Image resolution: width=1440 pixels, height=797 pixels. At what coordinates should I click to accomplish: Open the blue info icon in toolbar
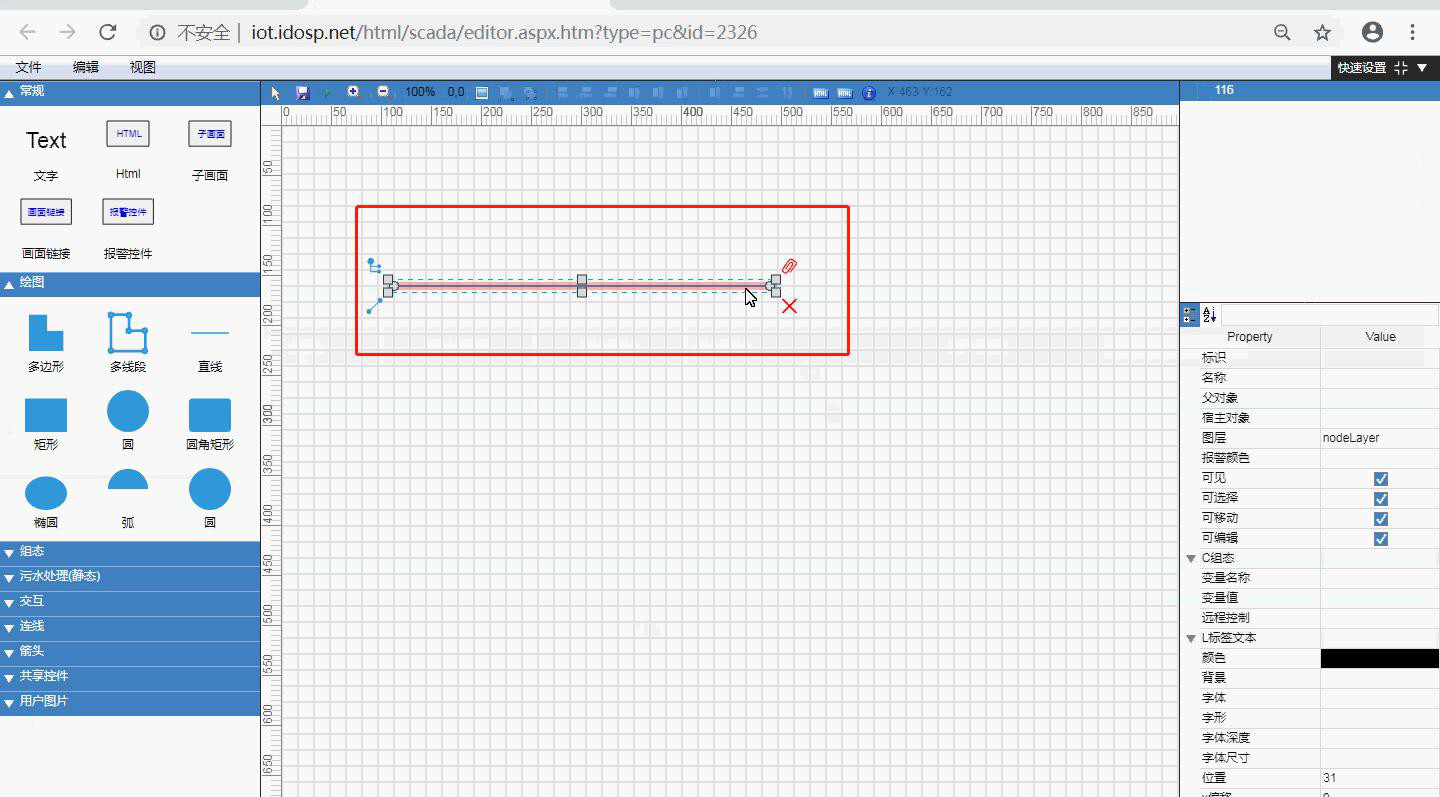click(x=869, y=92)
